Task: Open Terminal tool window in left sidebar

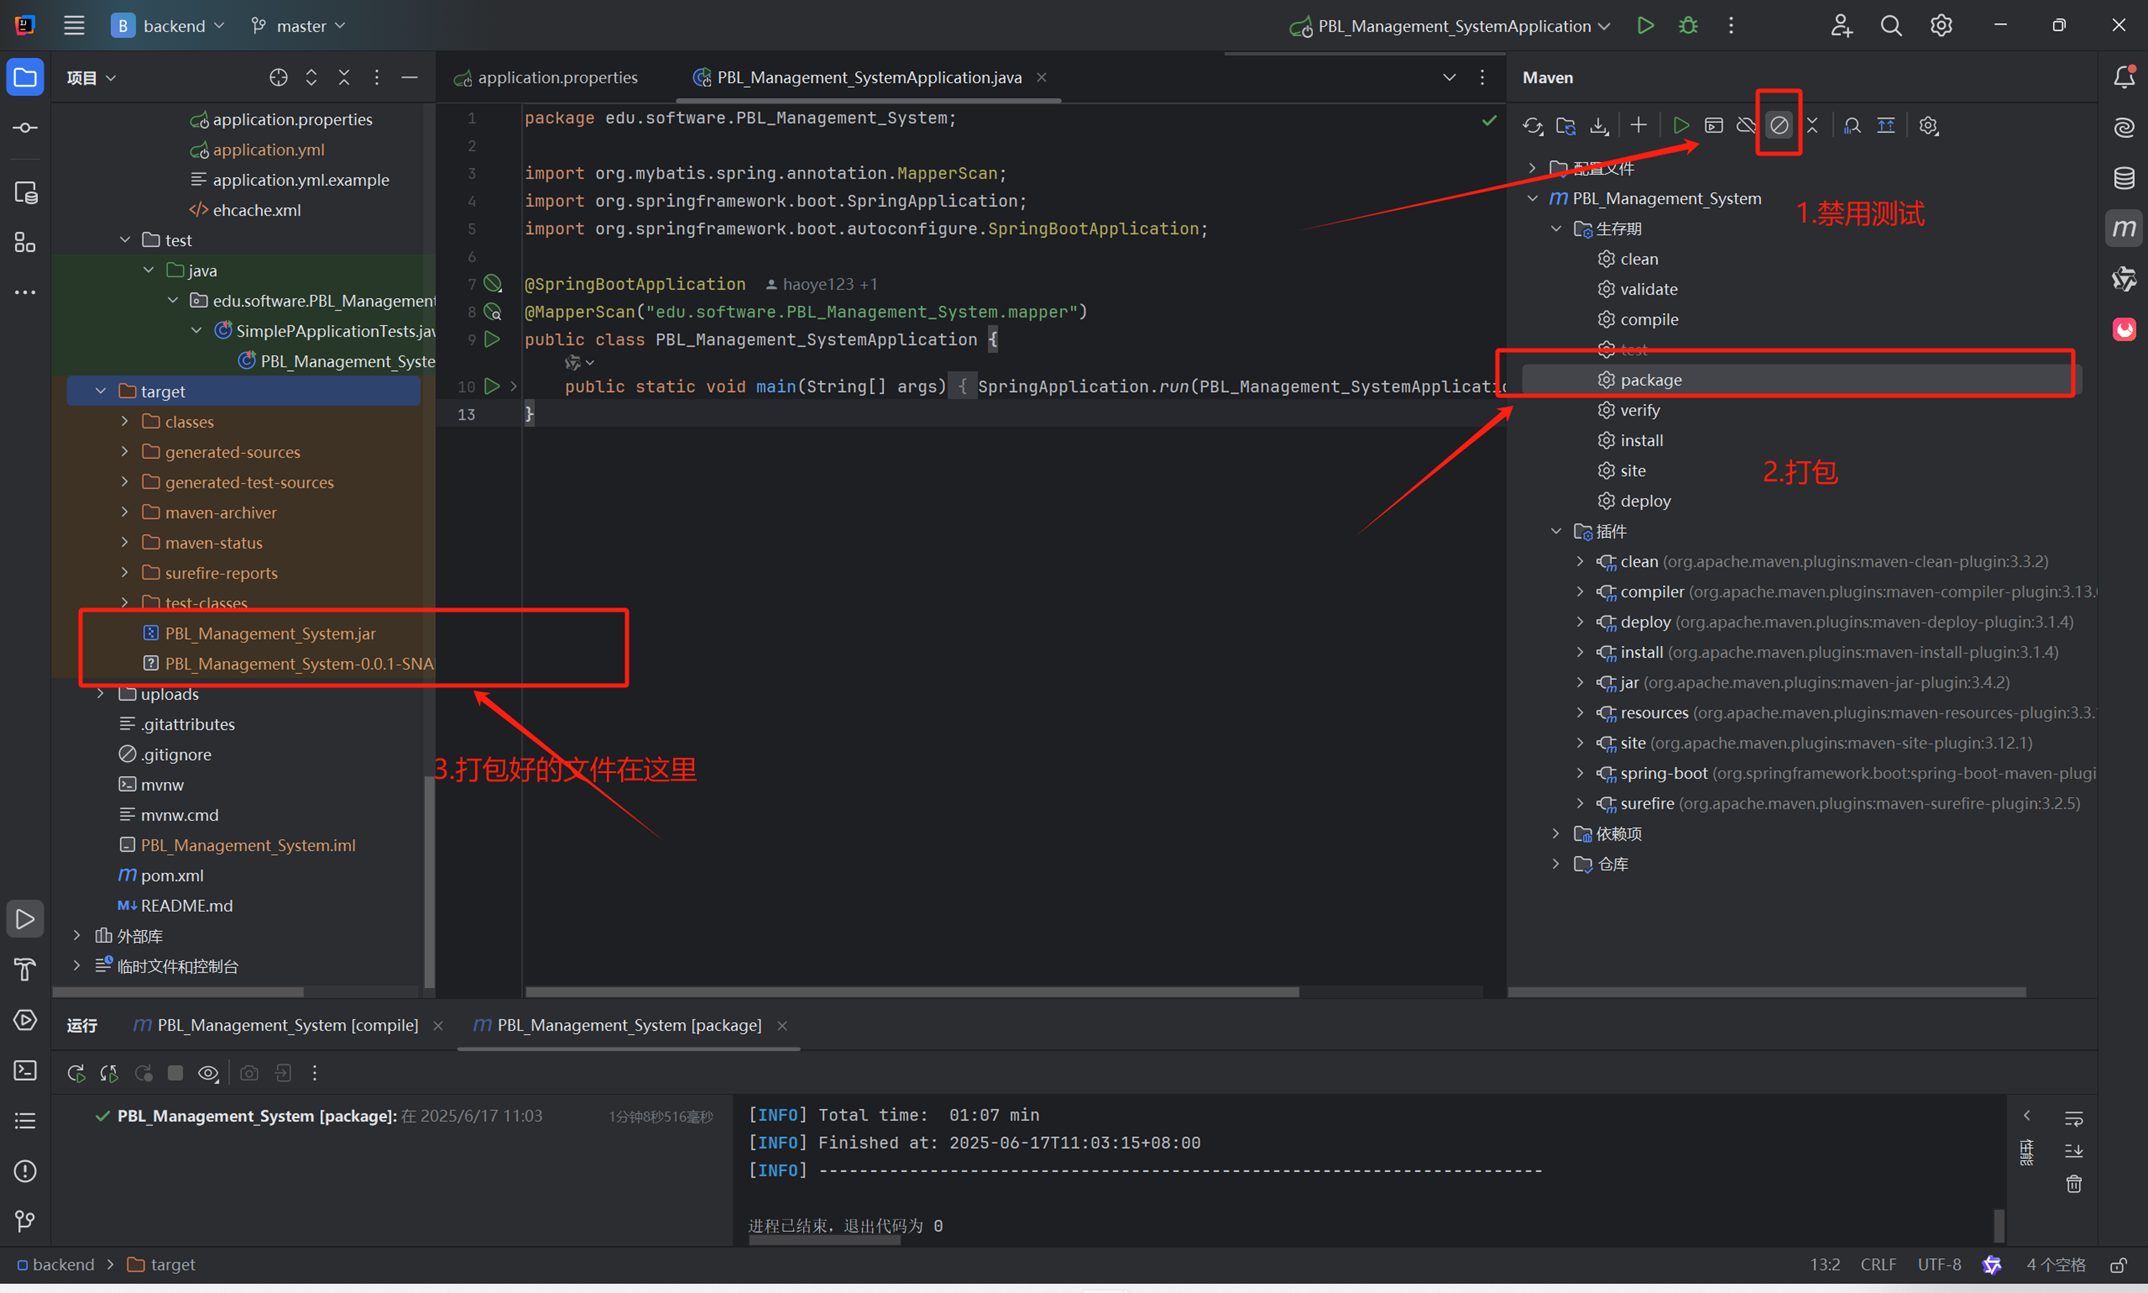Action: click(x=25, y=1071)
